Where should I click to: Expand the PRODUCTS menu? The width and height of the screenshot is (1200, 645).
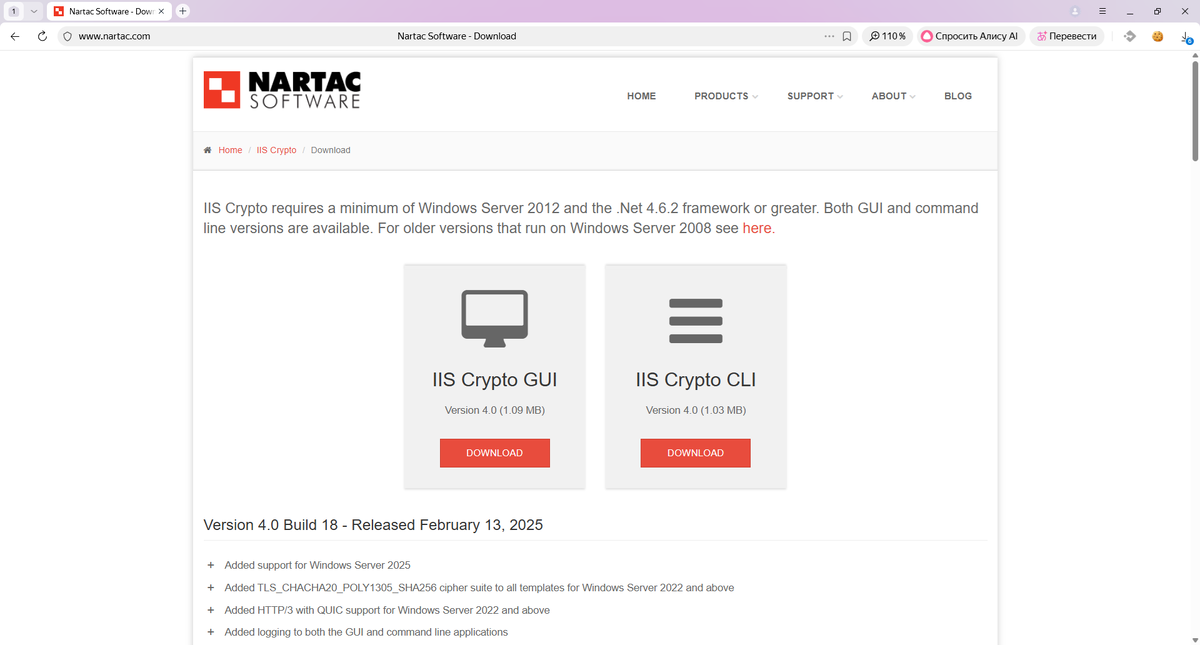pos(726,96)
